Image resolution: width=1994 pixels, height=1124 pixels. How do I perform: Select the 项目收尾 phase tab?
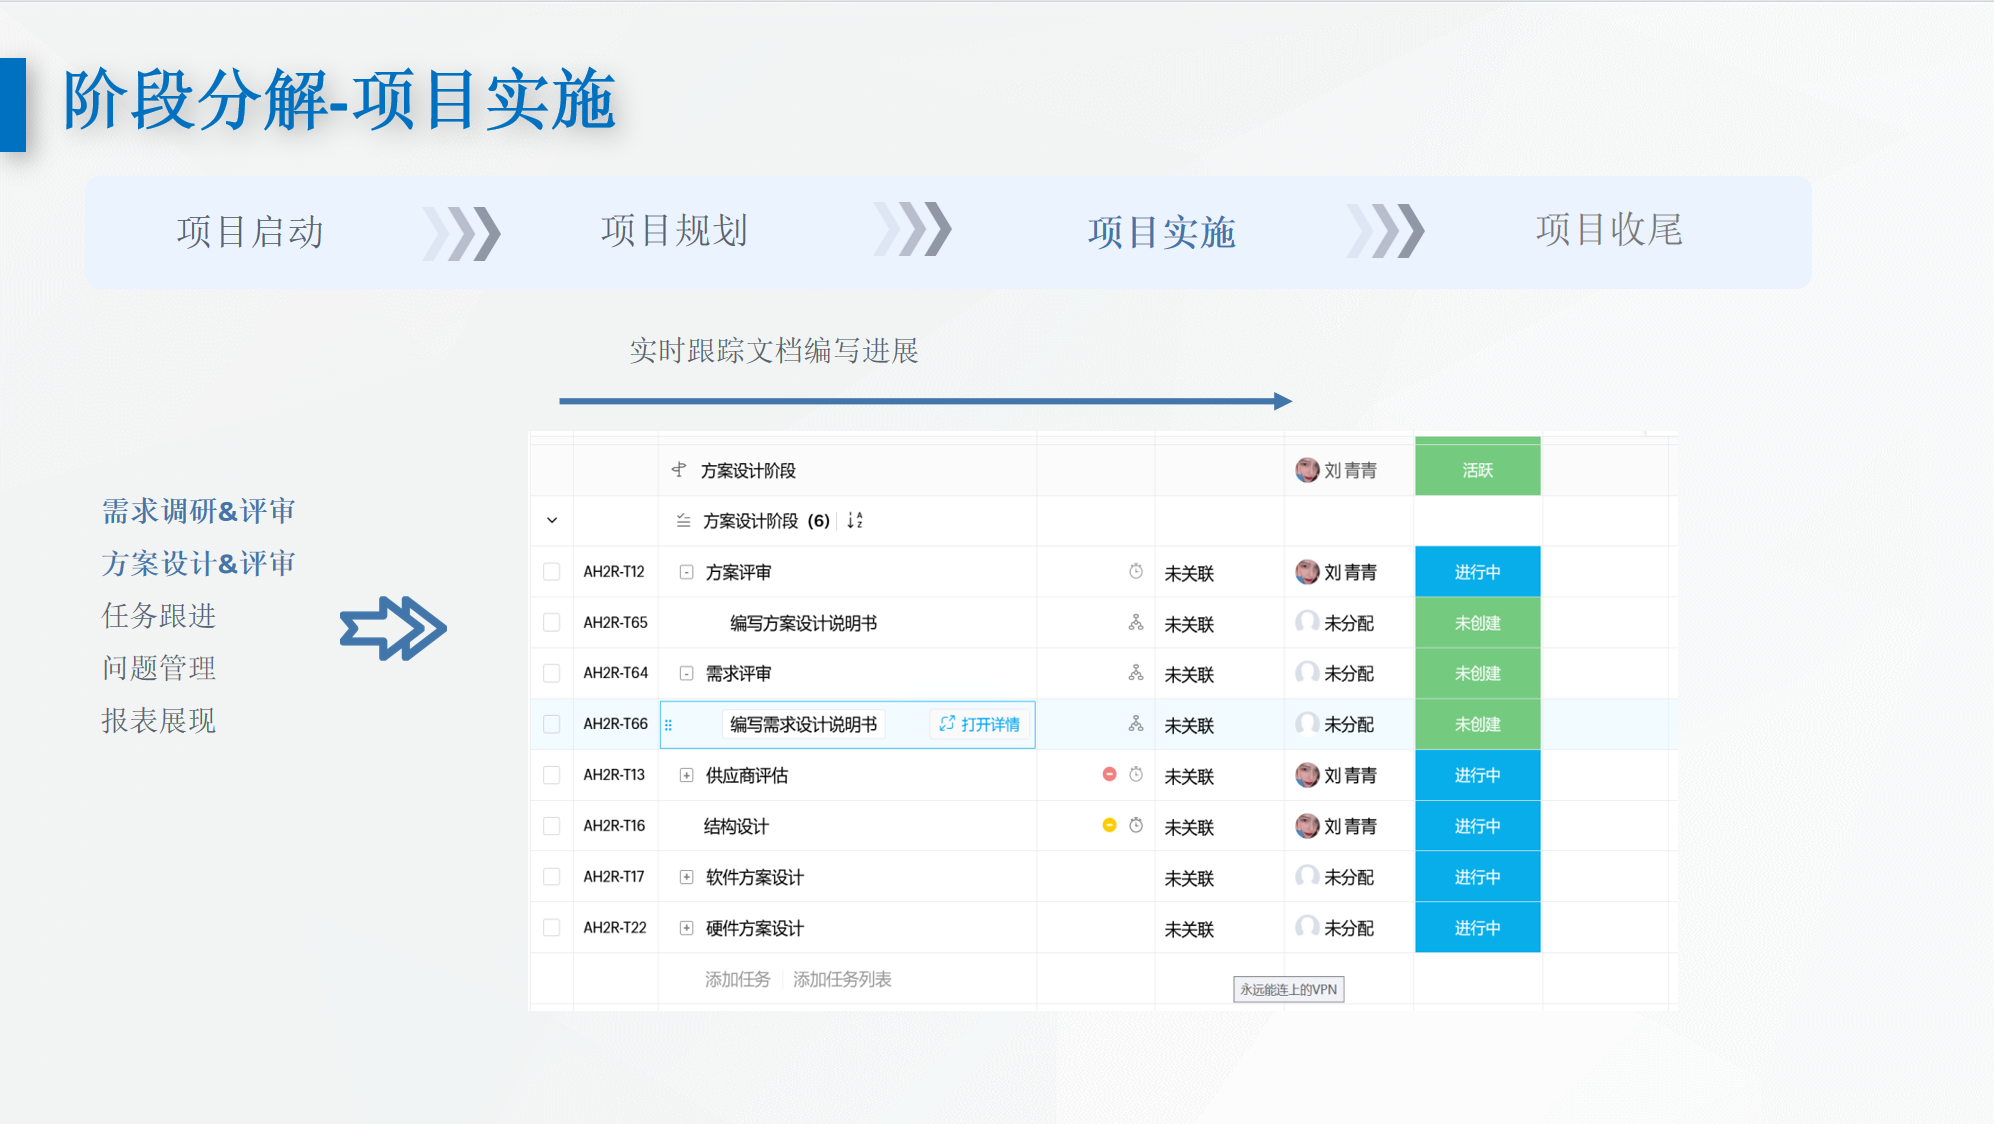[1608, 231]
